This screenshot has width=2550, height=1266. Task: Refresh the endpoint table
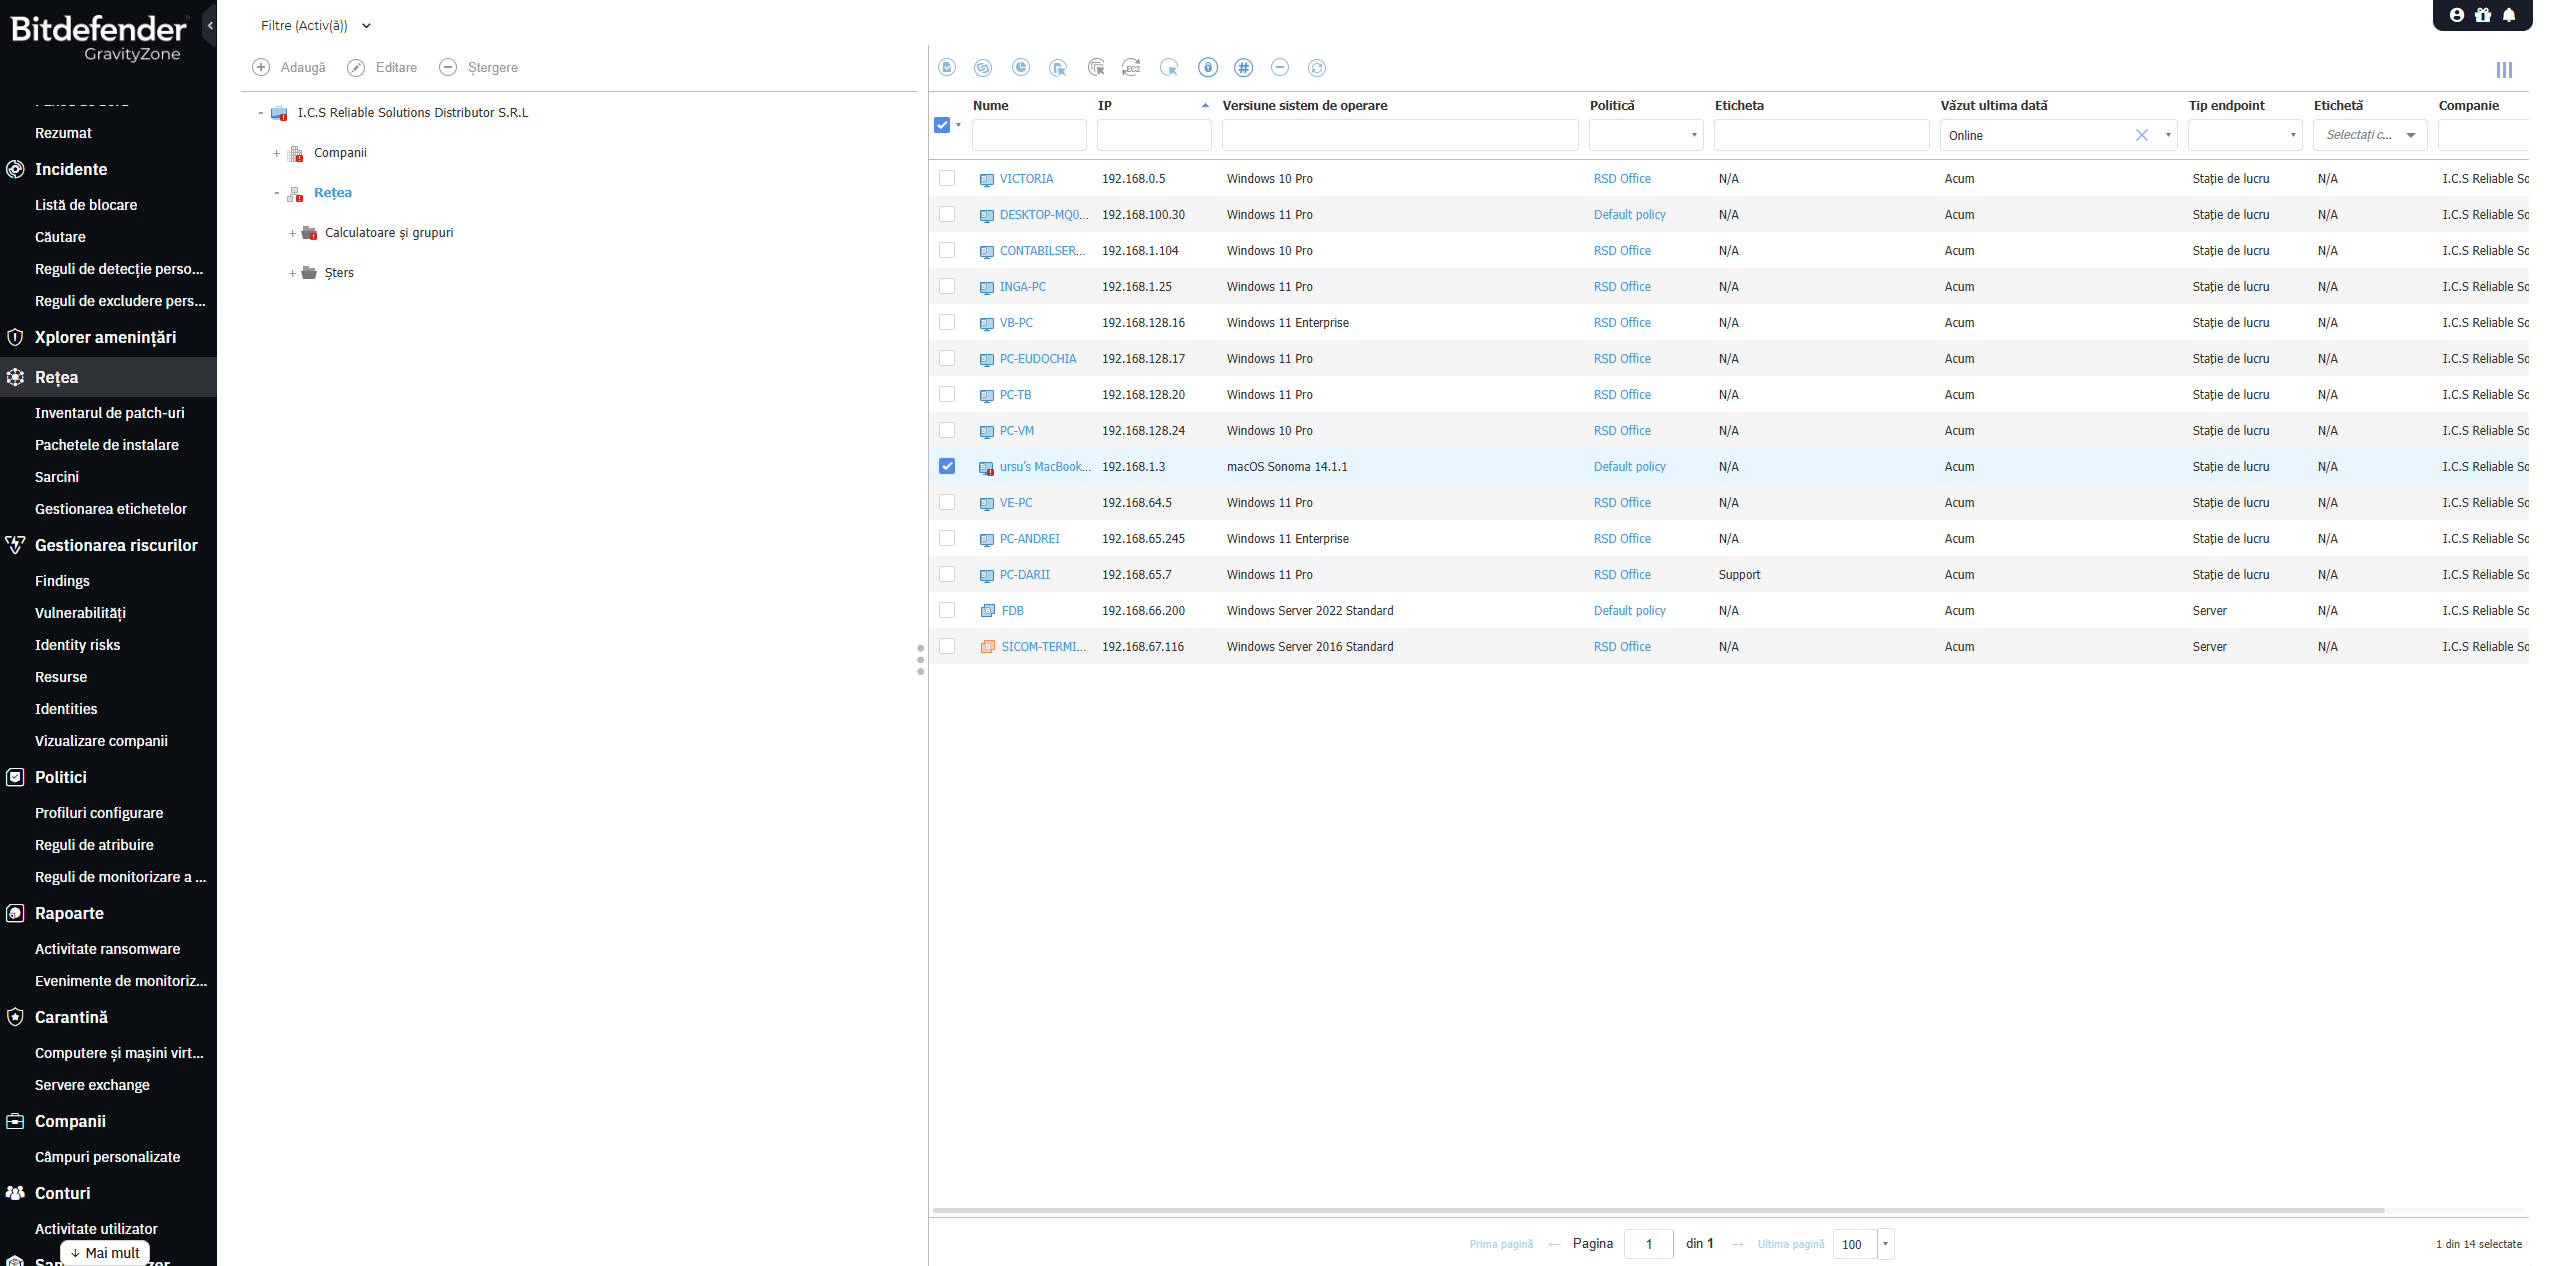(x=1317, y=67)
